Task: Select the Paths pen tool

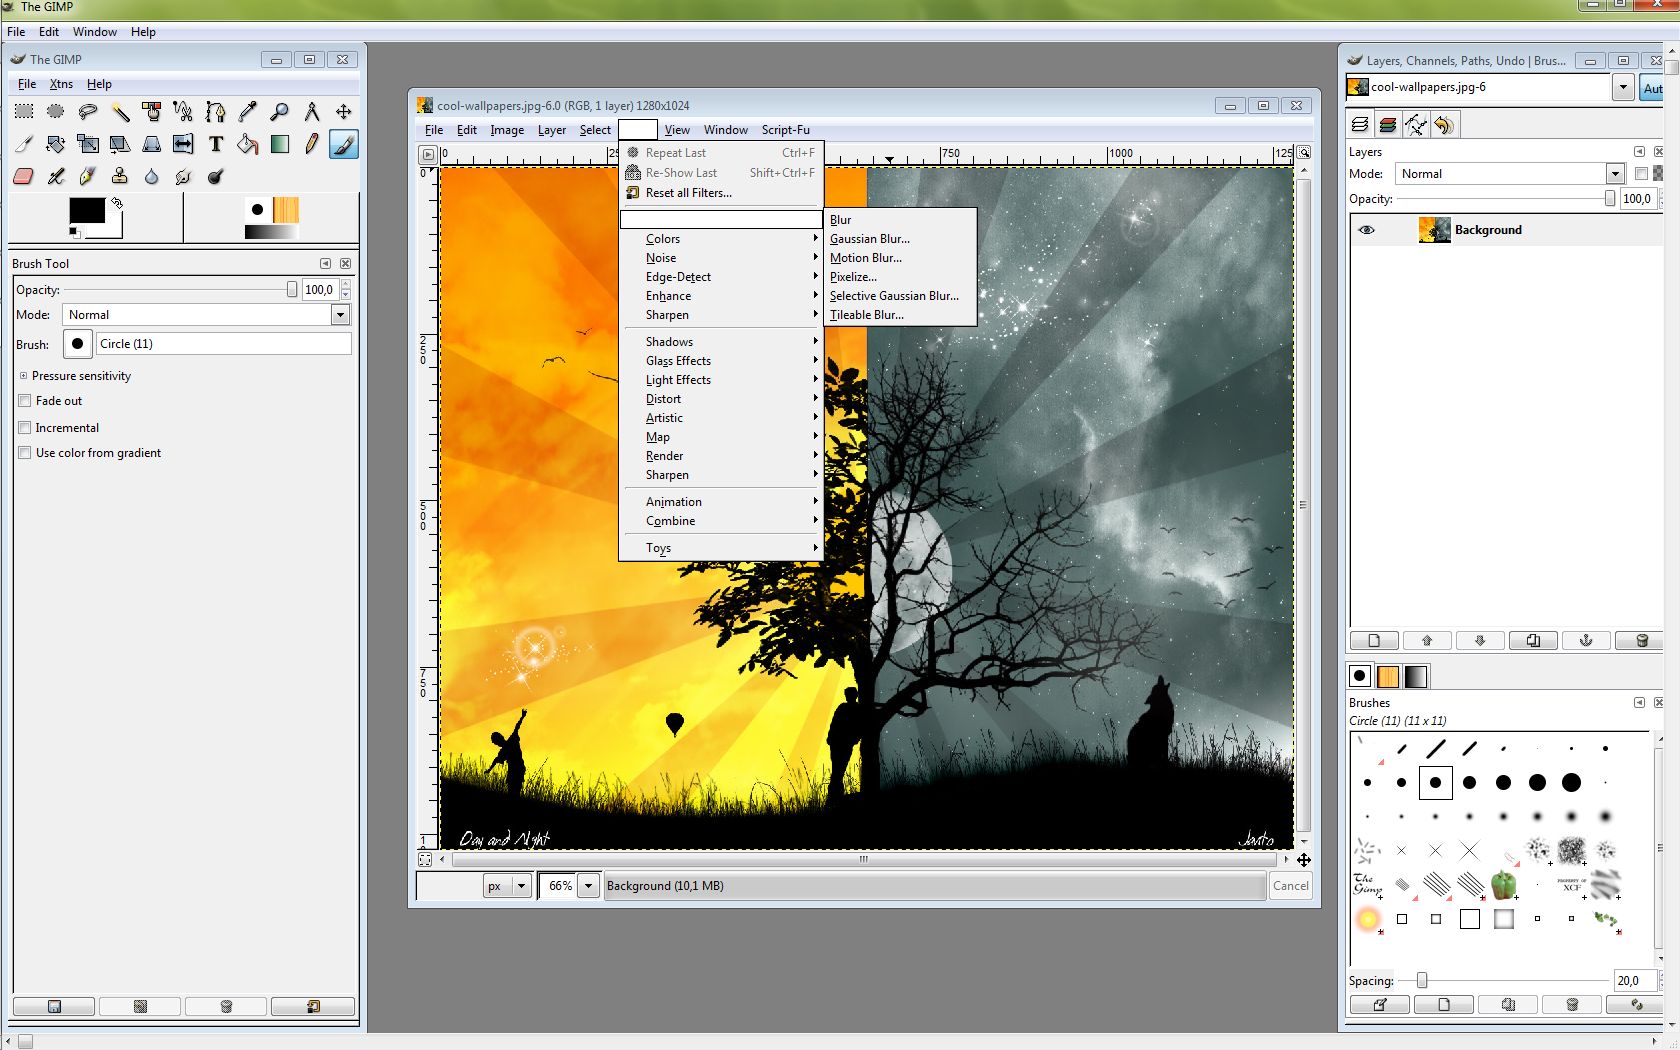Action: coord(216,112)
